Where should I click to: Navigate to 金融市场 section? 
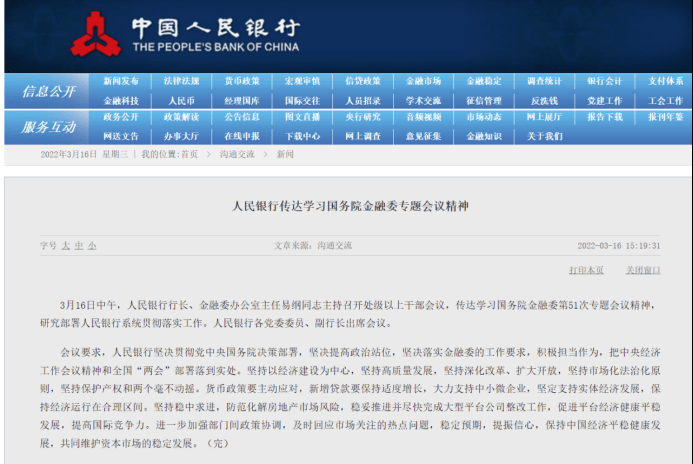423,81
